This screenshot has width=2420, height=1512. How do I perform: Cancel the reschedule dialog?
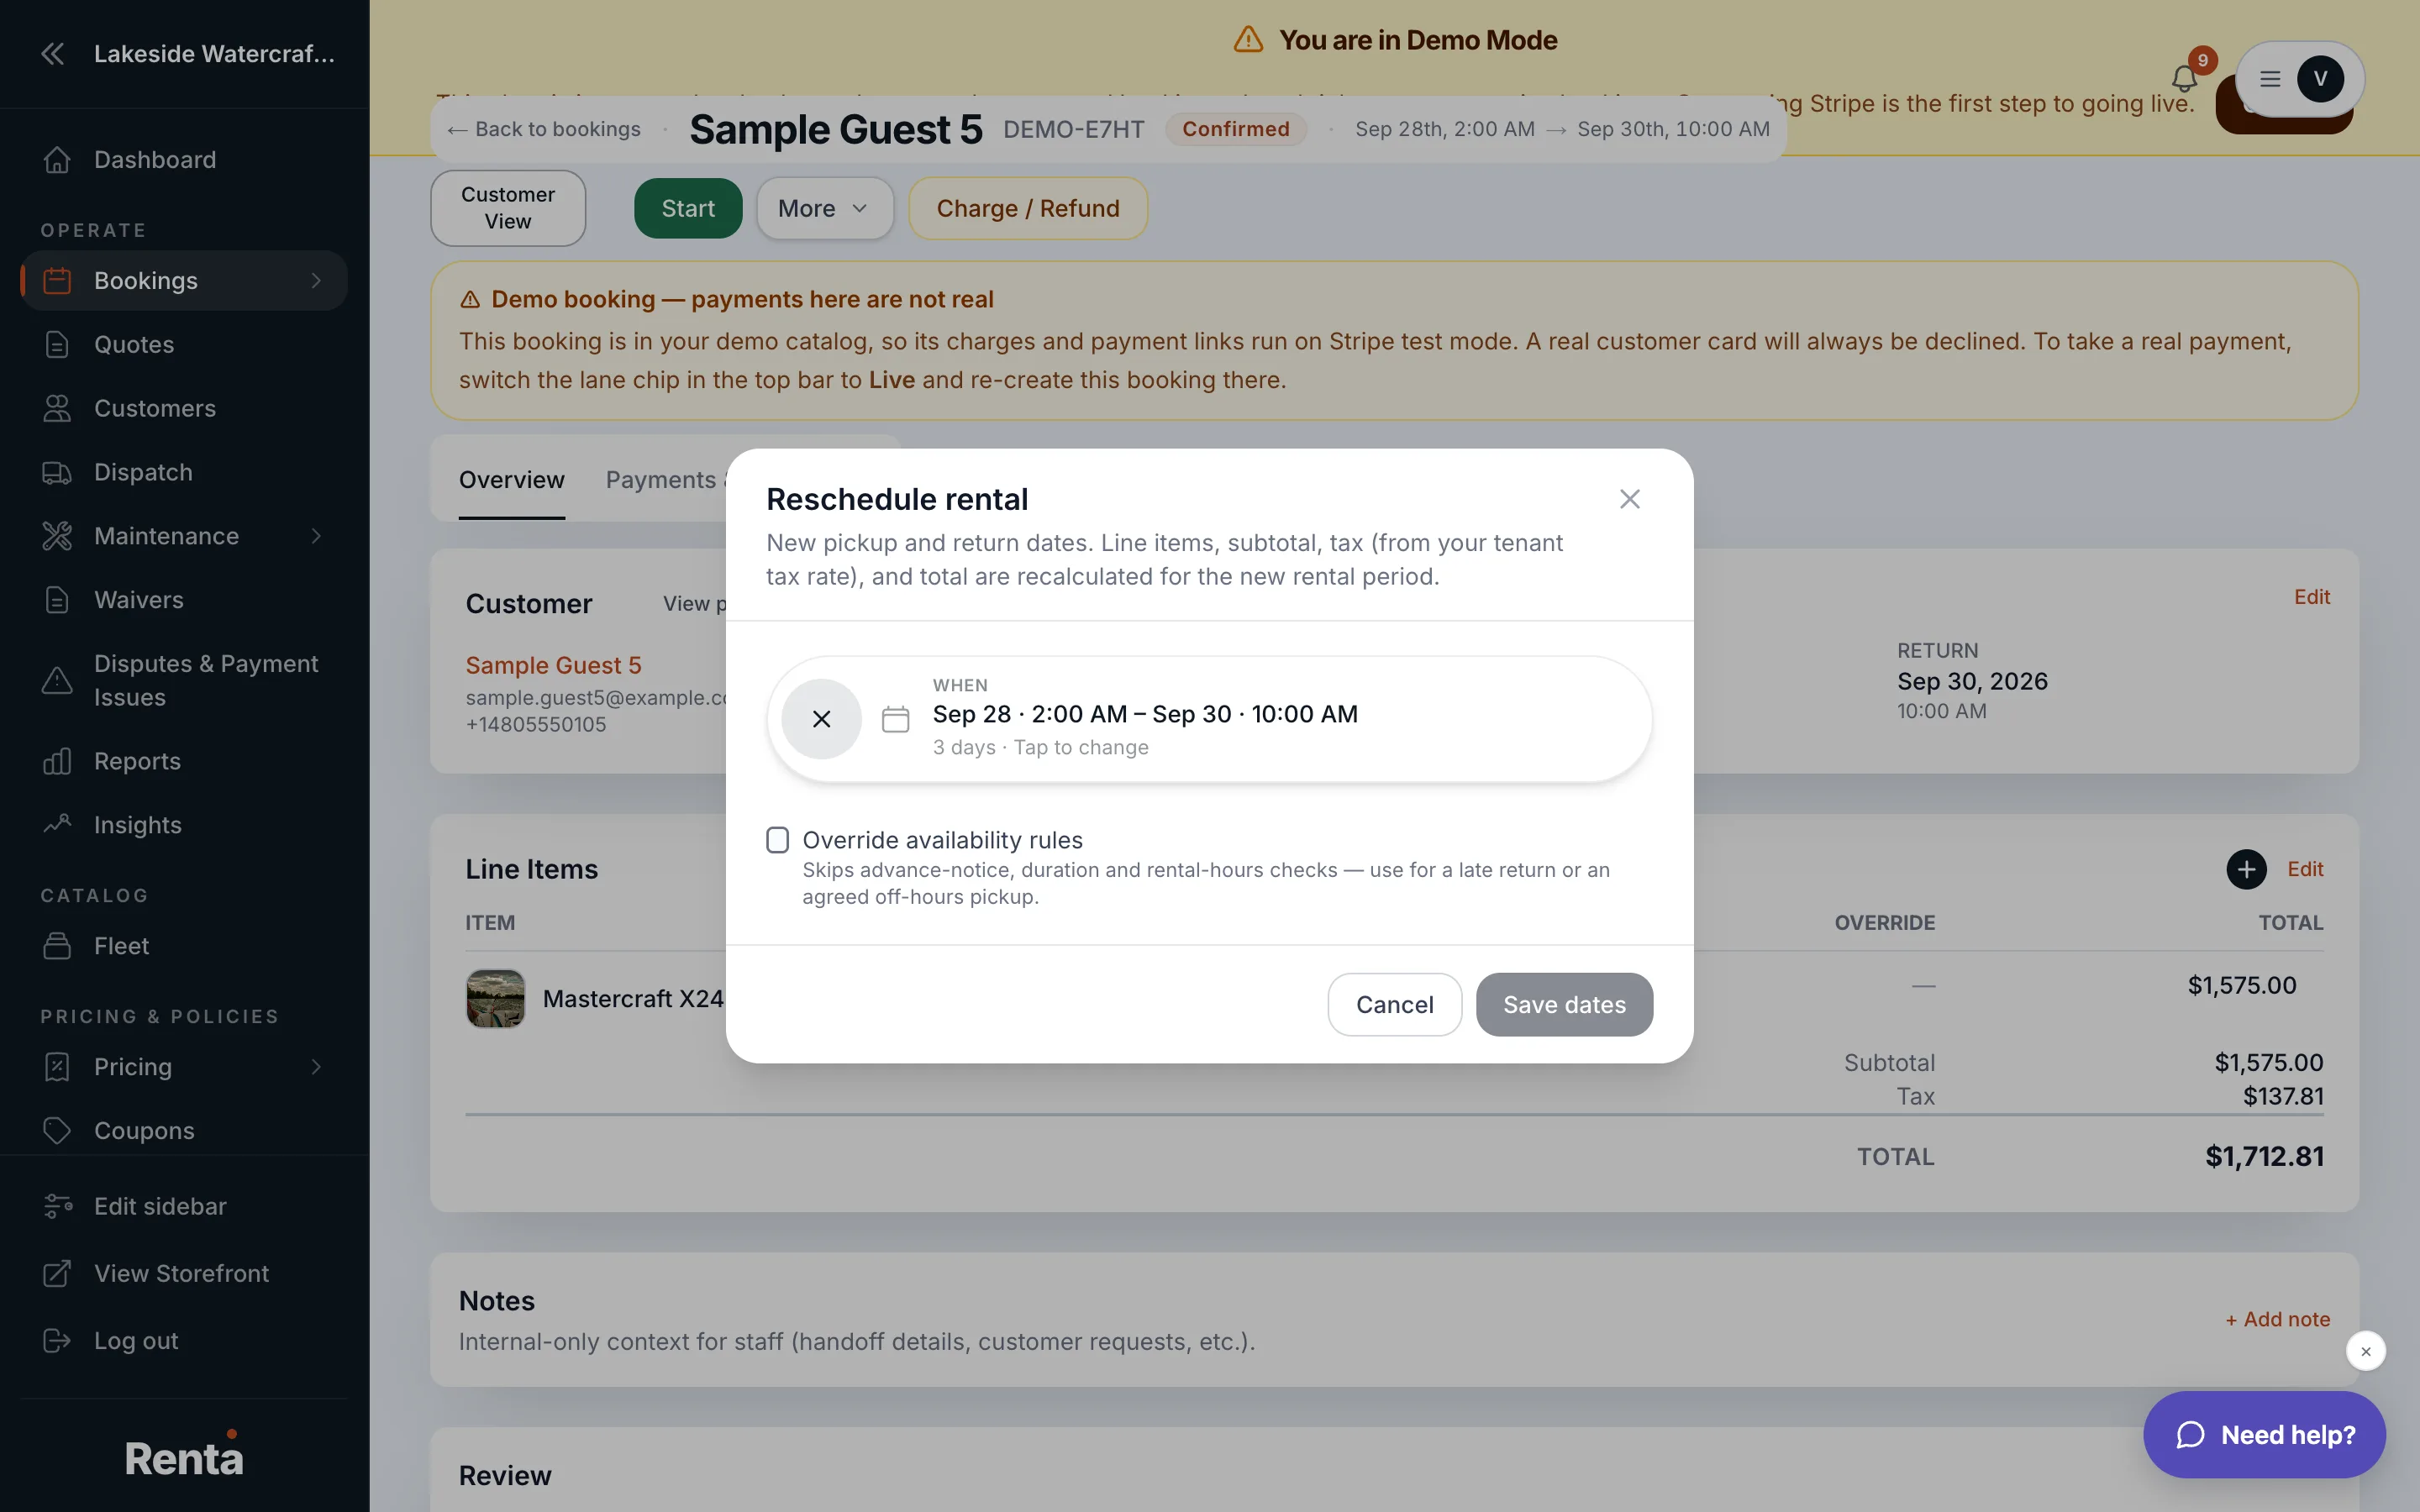click(x=1395, y=1004)
